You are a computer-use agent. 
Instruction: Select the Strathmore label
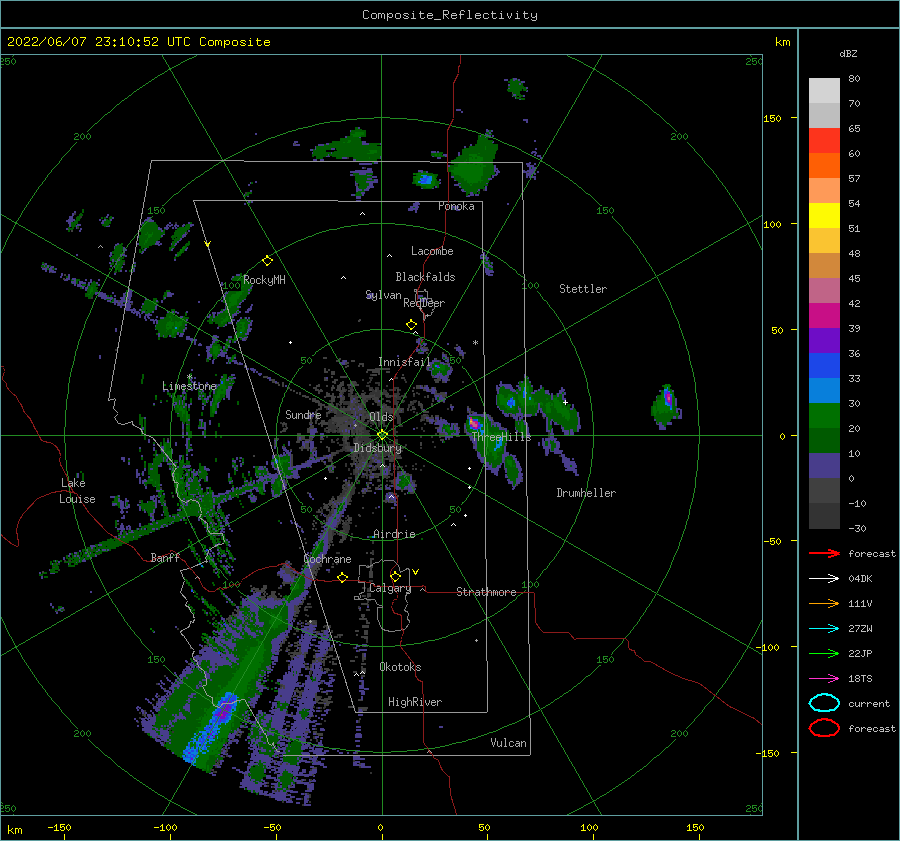[x=486, y=592]
